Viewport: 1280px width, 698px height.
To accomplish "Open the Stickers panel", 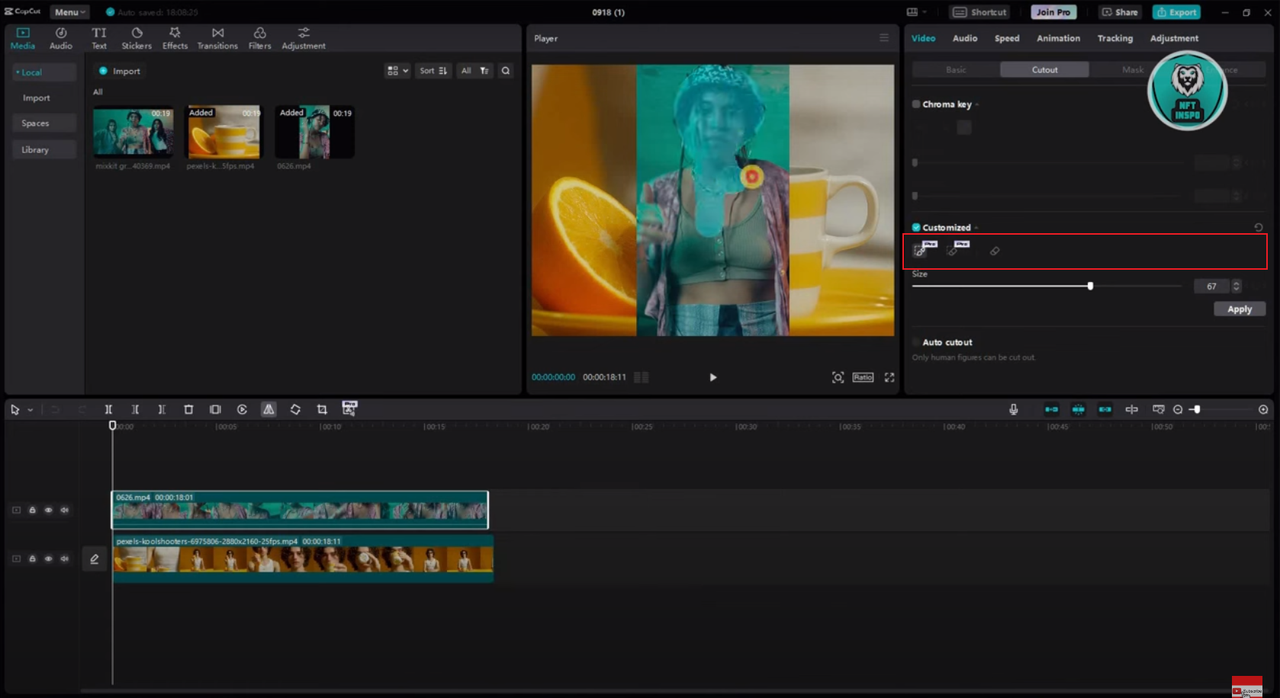I will coord(136,38).
